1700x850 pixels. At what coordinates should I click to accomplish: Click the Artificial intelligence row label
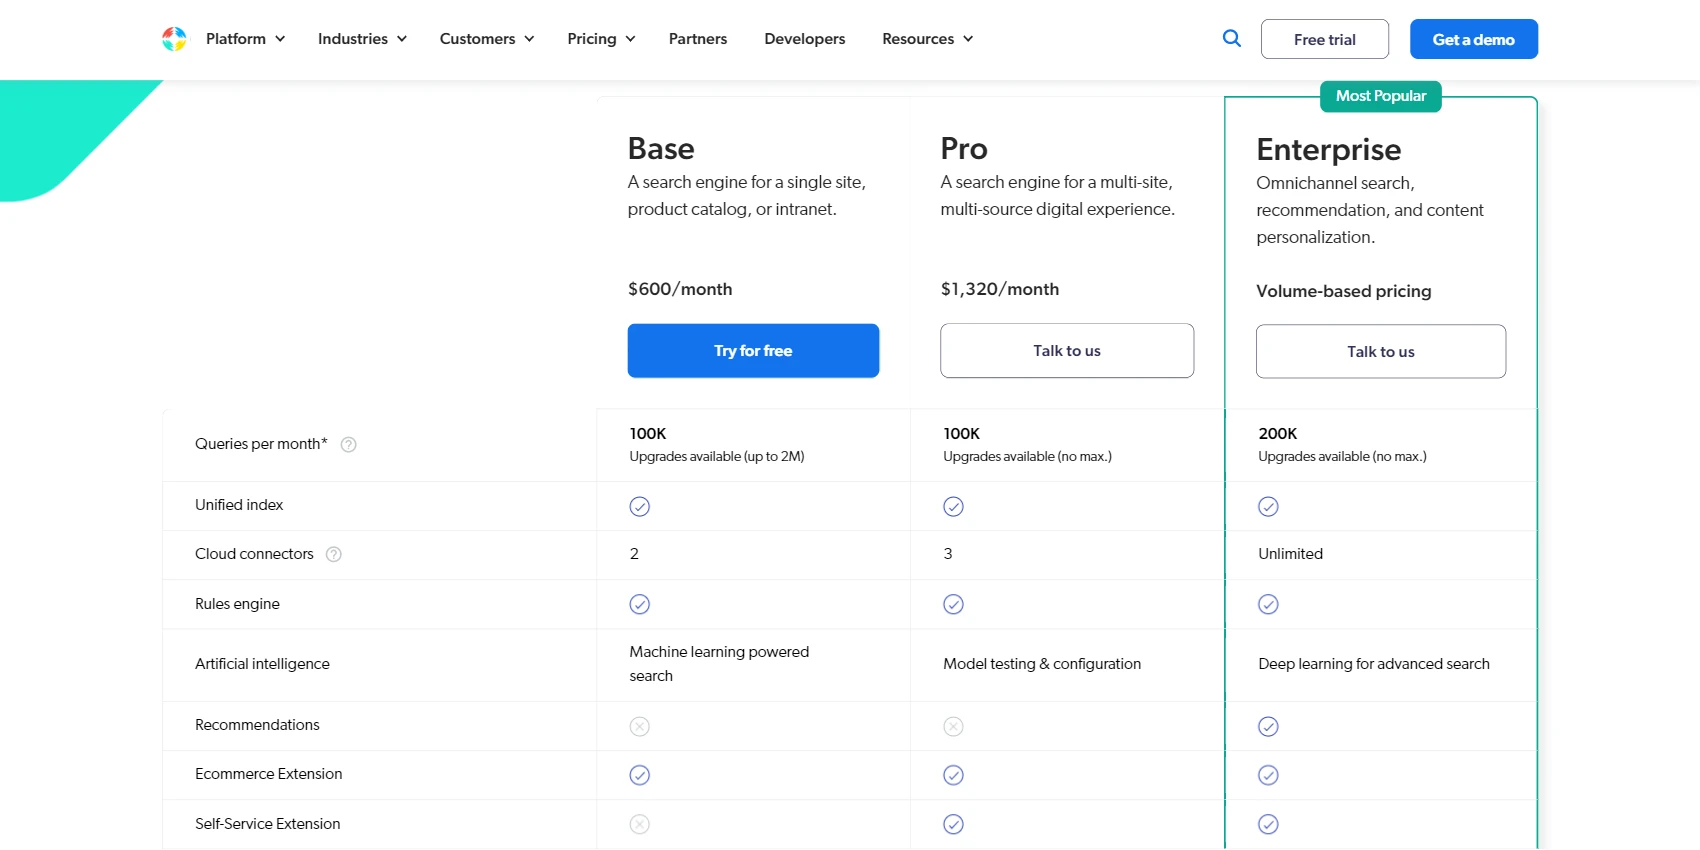coord(262,664)
